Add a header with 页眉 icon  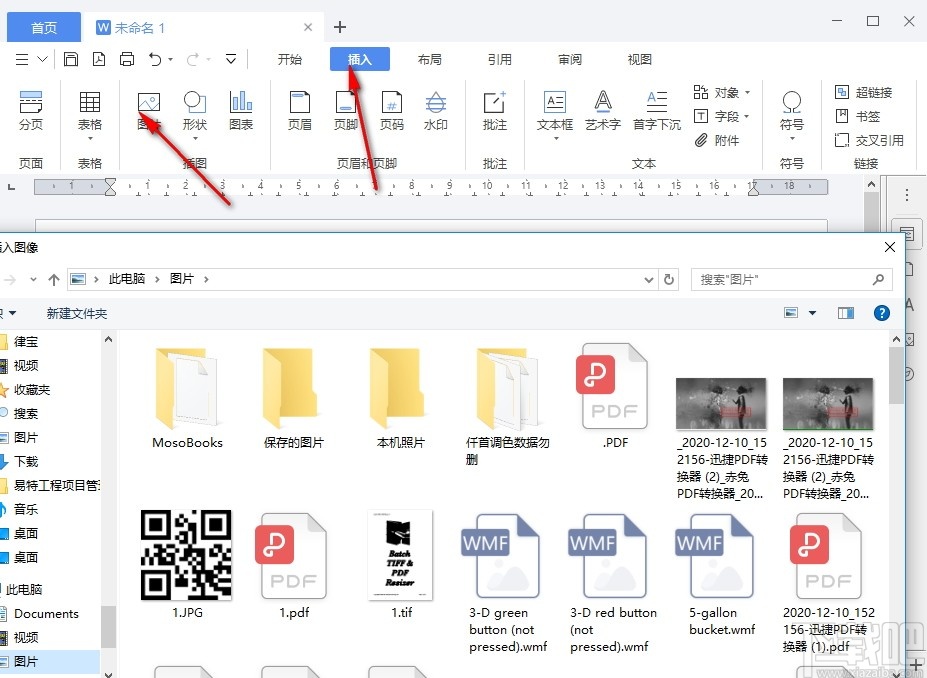click(x=300, y=102)
